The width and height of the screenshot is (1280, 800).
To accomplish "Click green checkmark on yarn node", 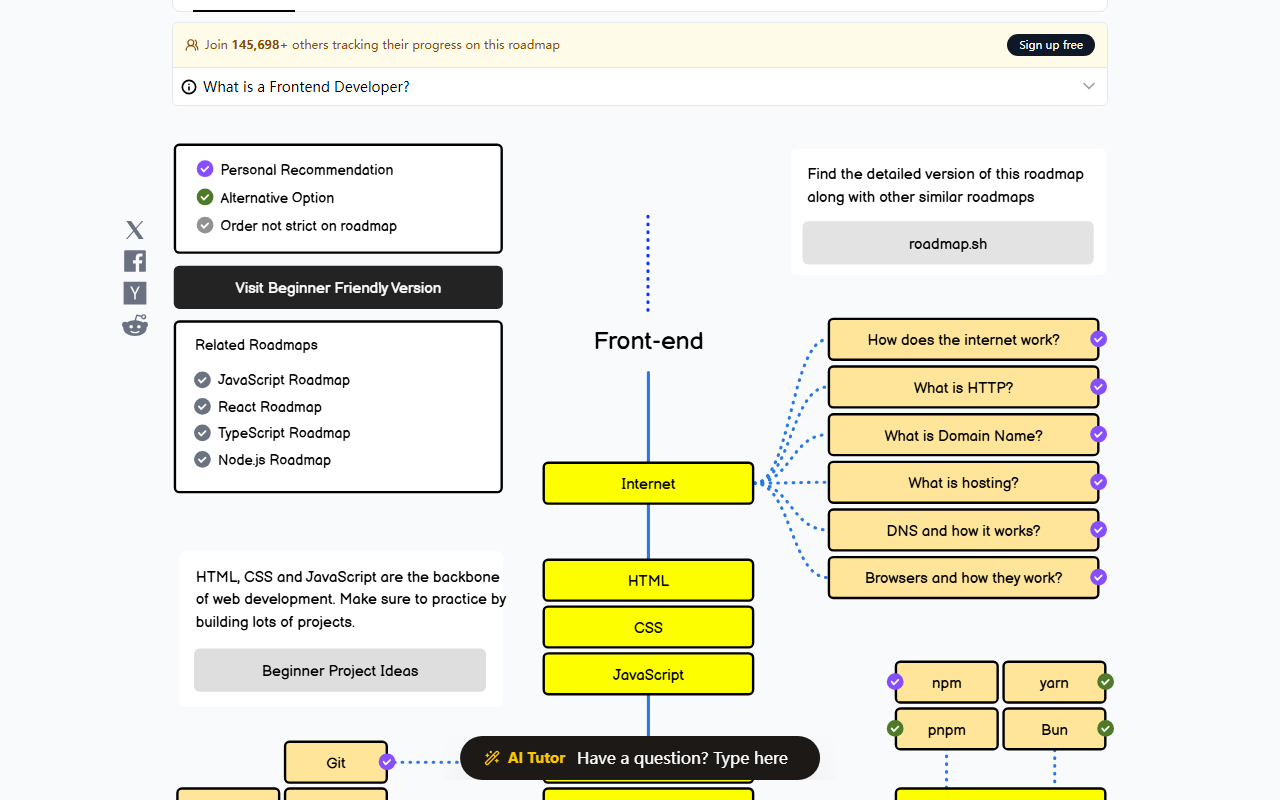I will [1105, 682].
